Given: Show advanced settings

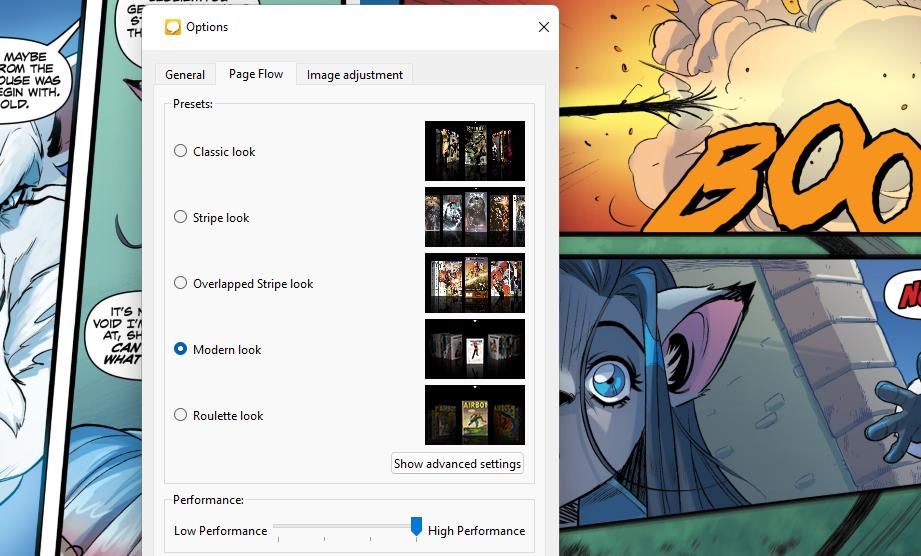Looking at the screenshot, I should pos(458,463).
